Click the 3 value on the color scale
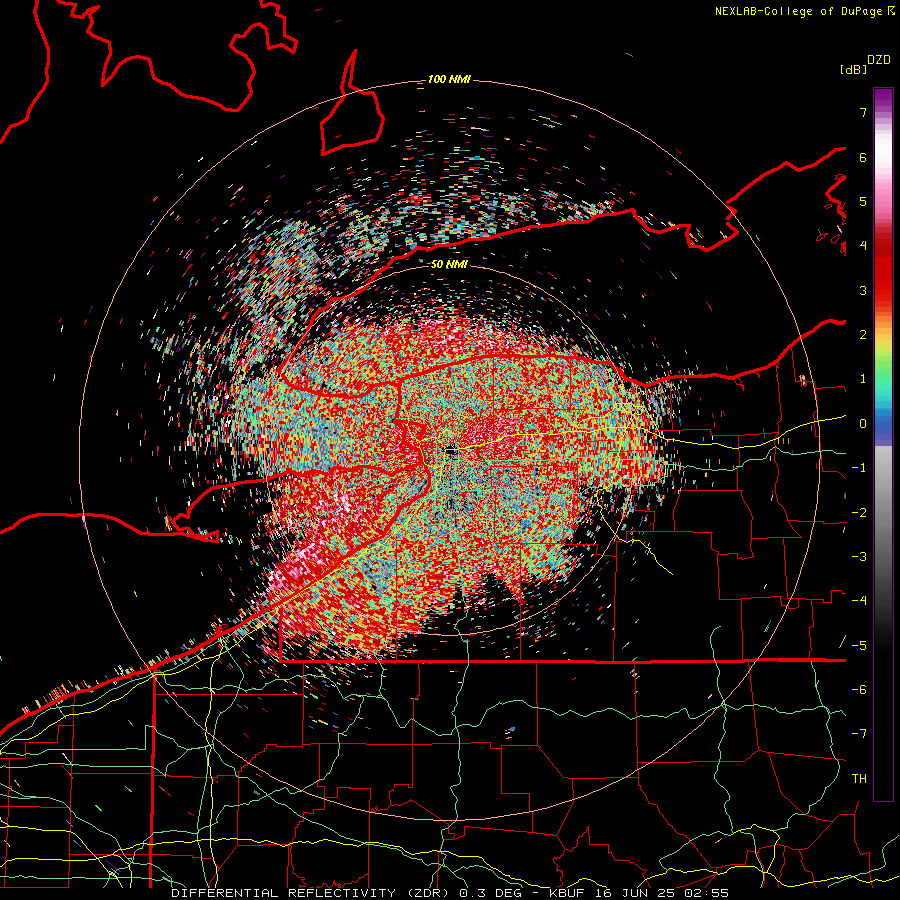 [863, 290]
